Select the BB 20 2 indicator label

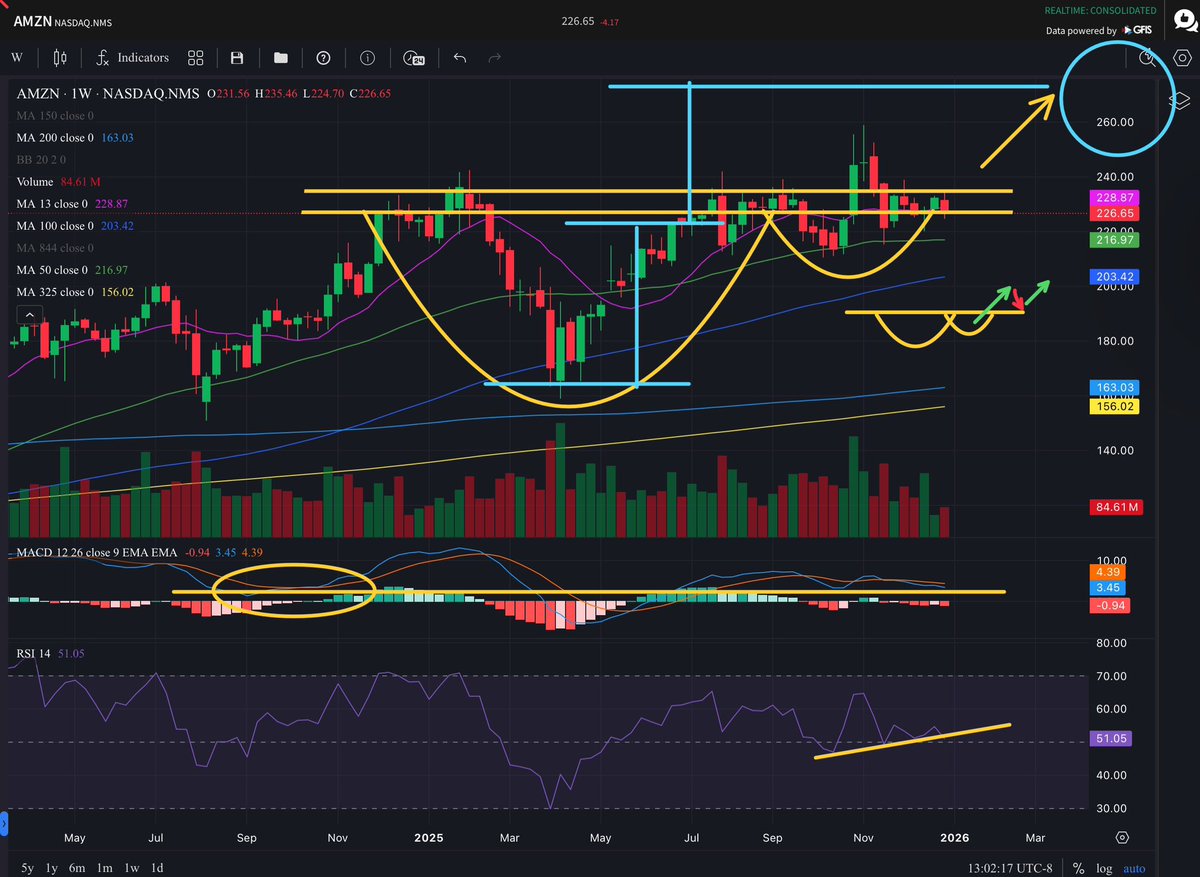[x=39, y=160]
